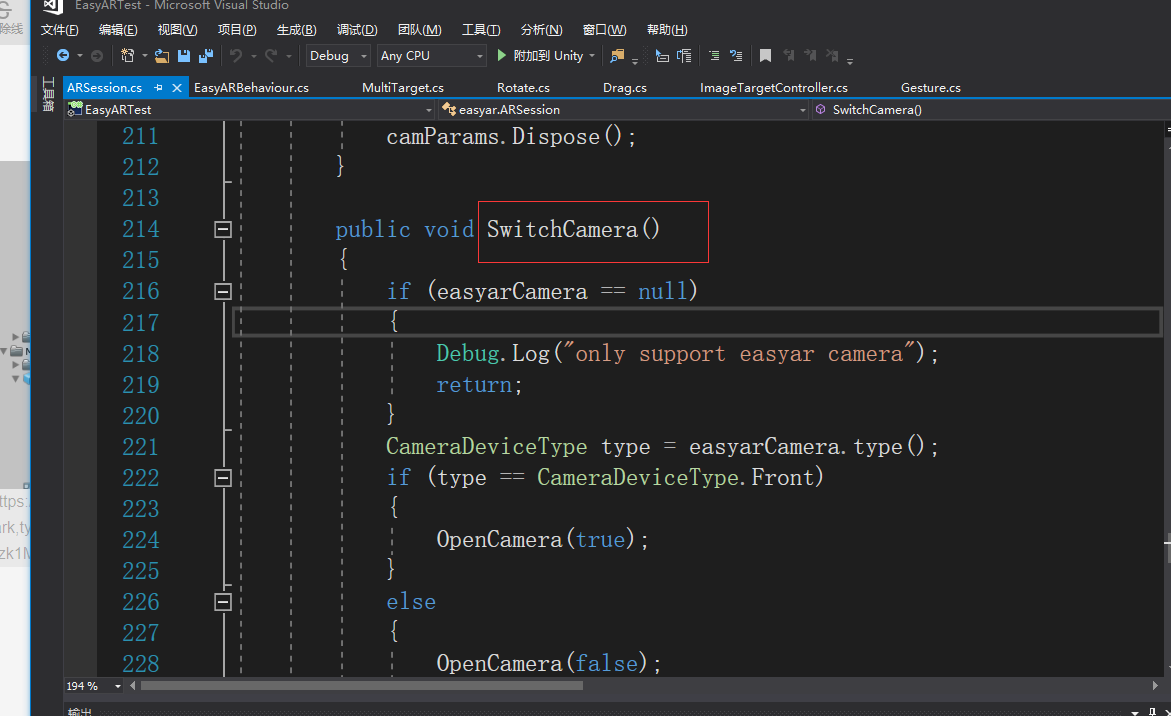Click the Next Bookmark icon
This screenshot has height=716, width=1171.
pyautogui.click(x=810, y=55)
